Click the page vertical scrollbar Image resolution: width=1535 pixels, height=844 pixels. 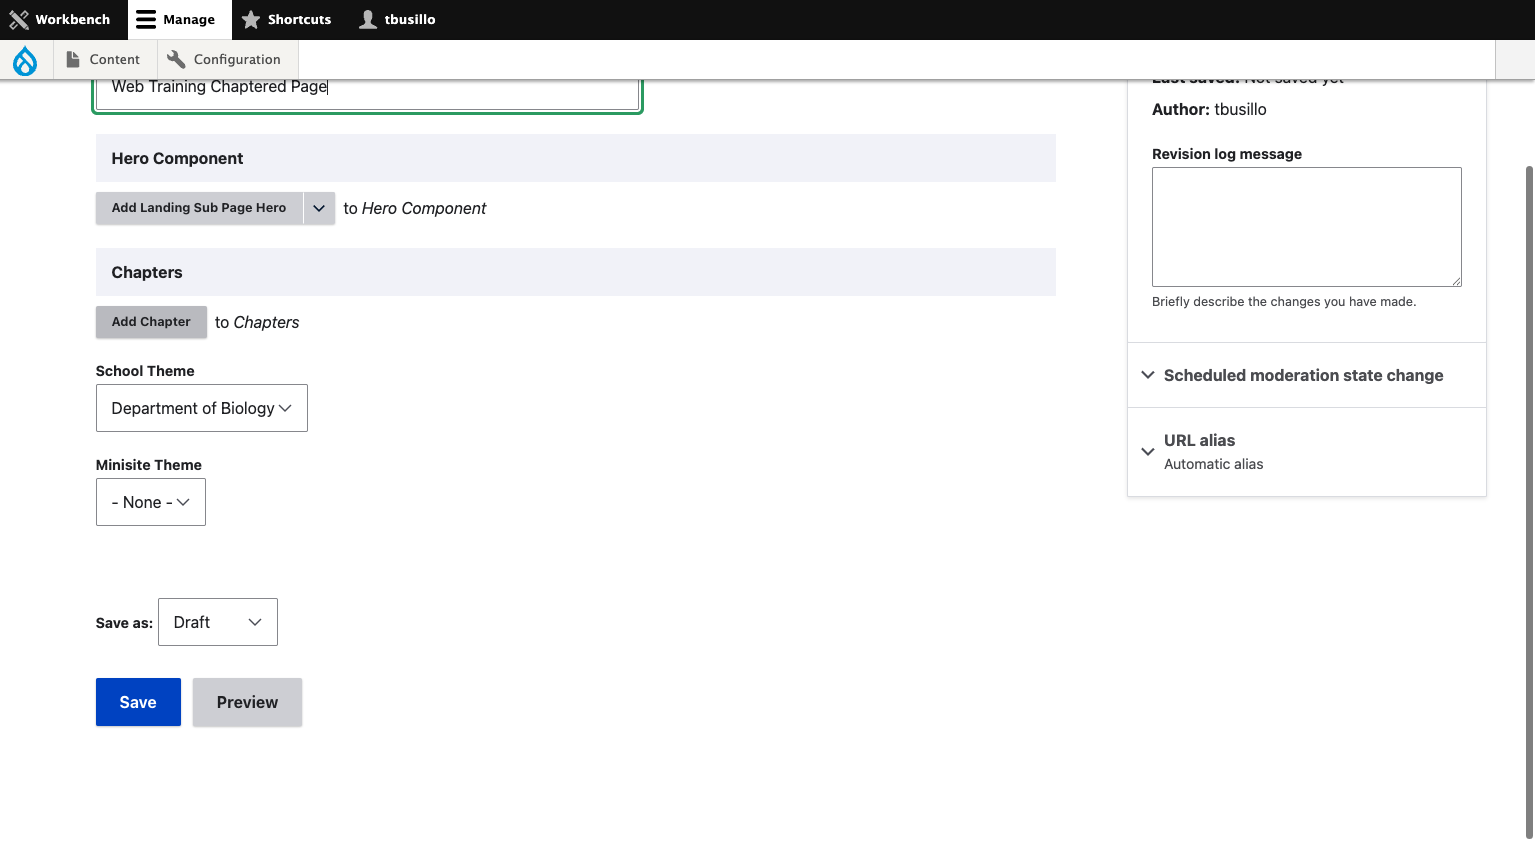(1528, 500)
